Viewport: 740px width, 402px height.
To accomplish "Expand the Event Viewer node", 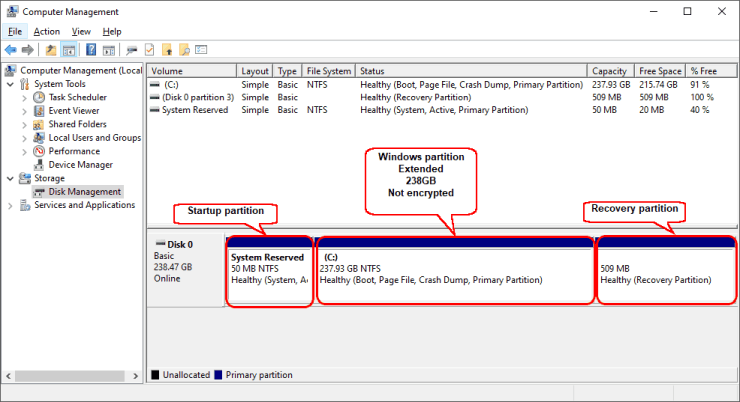I will point(24,111).
